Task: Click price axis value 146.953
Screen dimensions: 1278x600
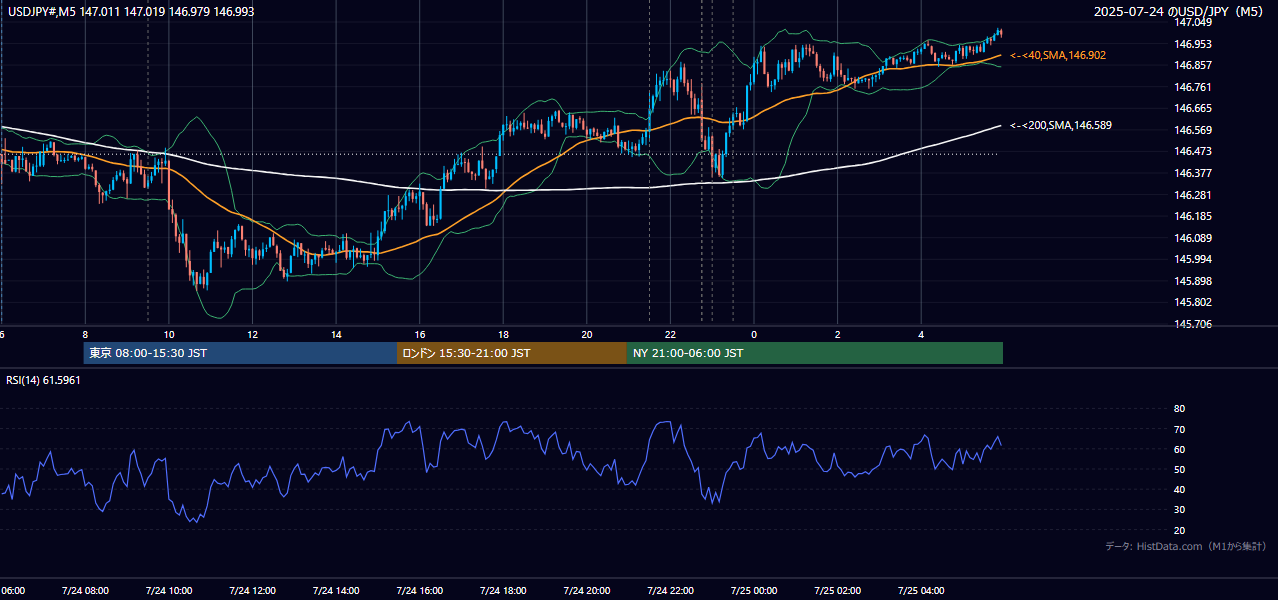Action: pyautogui.click(x=1193, y=44)
